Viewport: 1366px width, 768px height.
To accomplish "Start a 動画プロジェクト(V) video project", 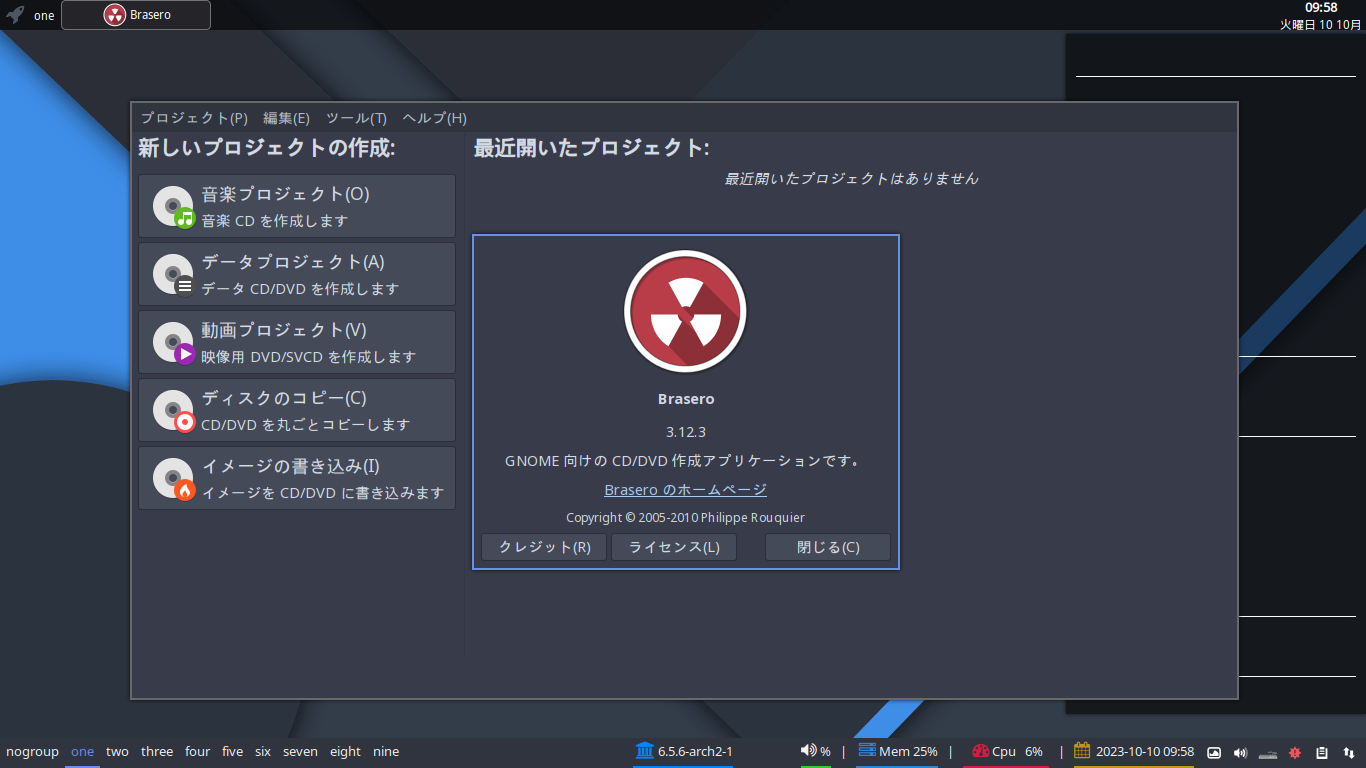I will pos(297,342).
